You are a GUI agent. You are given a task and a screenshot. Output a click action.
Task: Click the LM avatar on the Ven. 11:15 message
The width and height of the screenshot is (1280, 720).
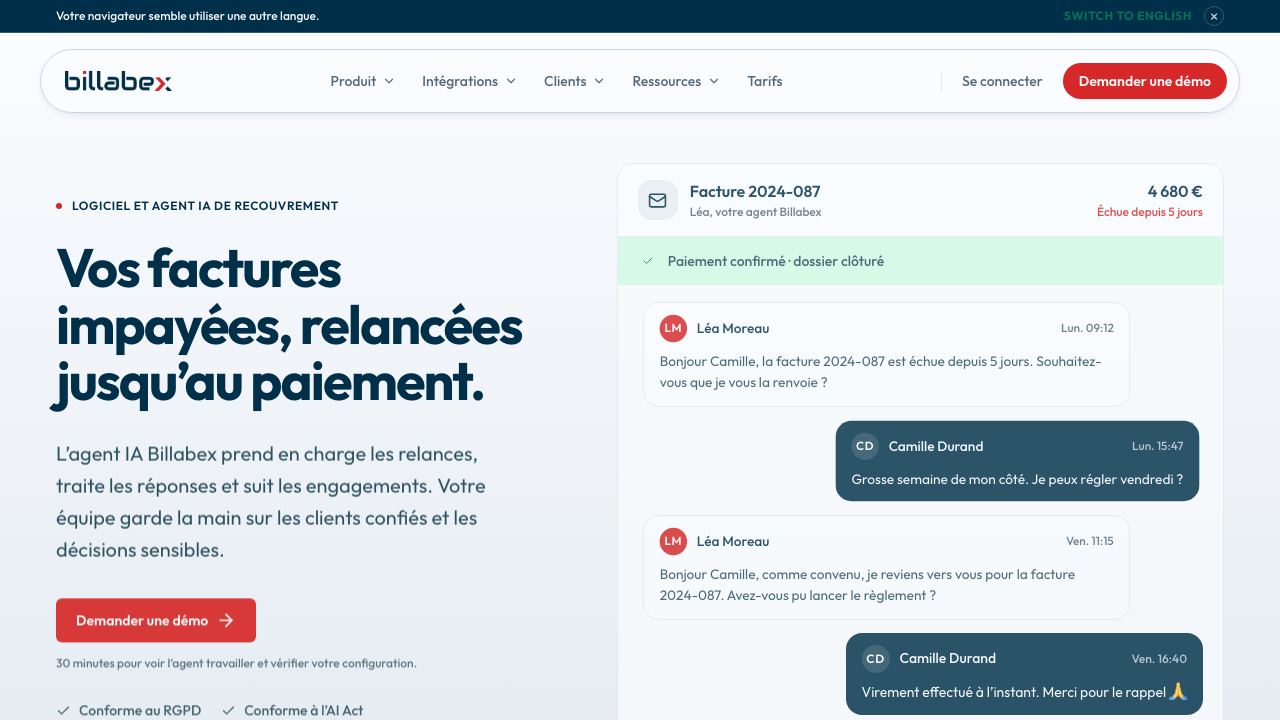pos(673,541)
